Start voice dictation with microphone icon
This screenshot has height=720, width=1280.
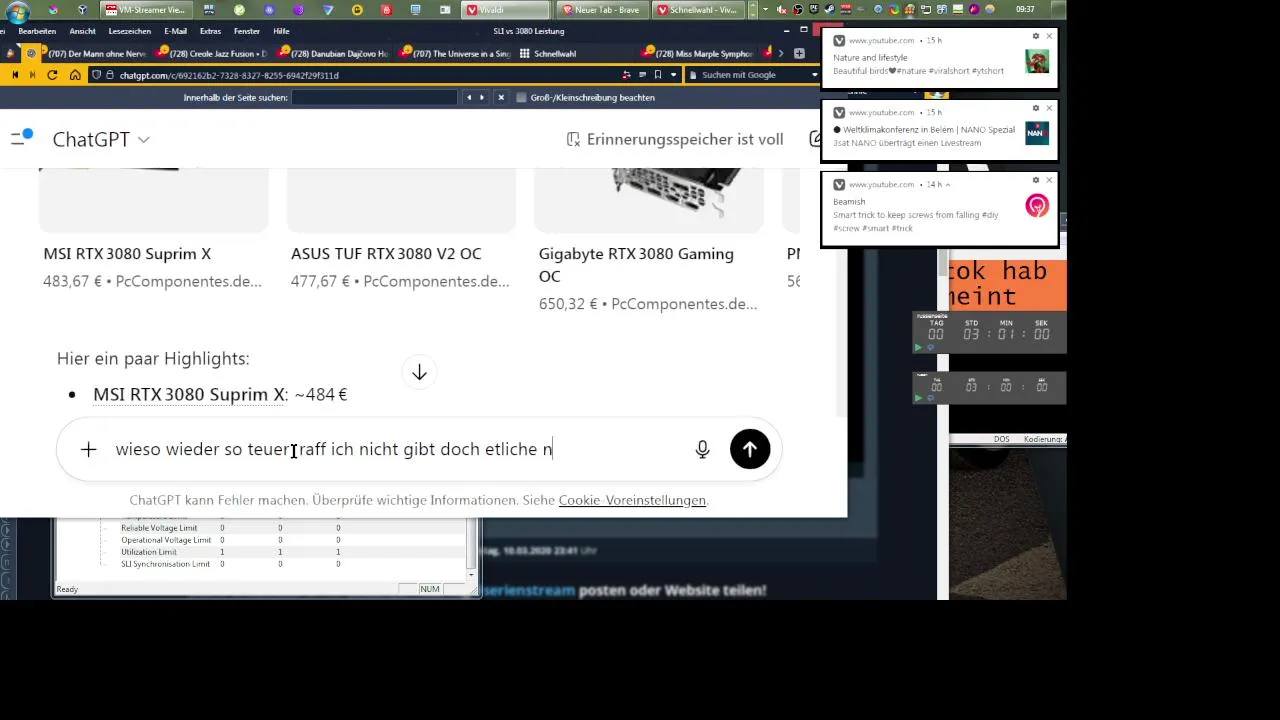(x=703, y=449)
